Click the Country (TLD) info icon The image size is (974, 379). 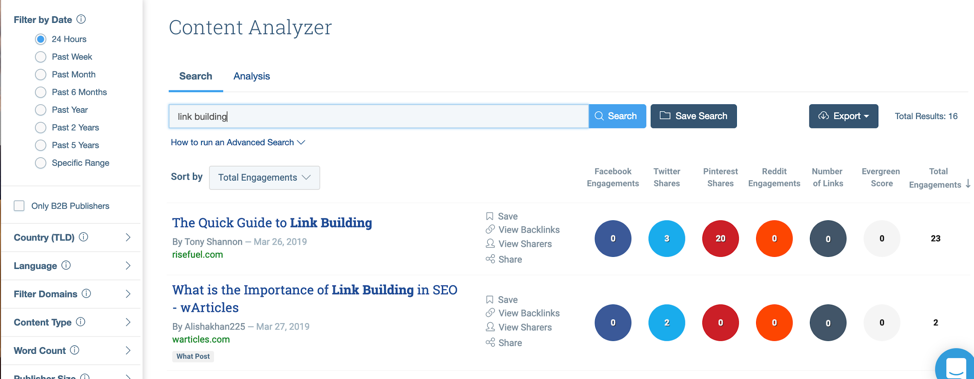pyautogui.click(x=84, y=237)
